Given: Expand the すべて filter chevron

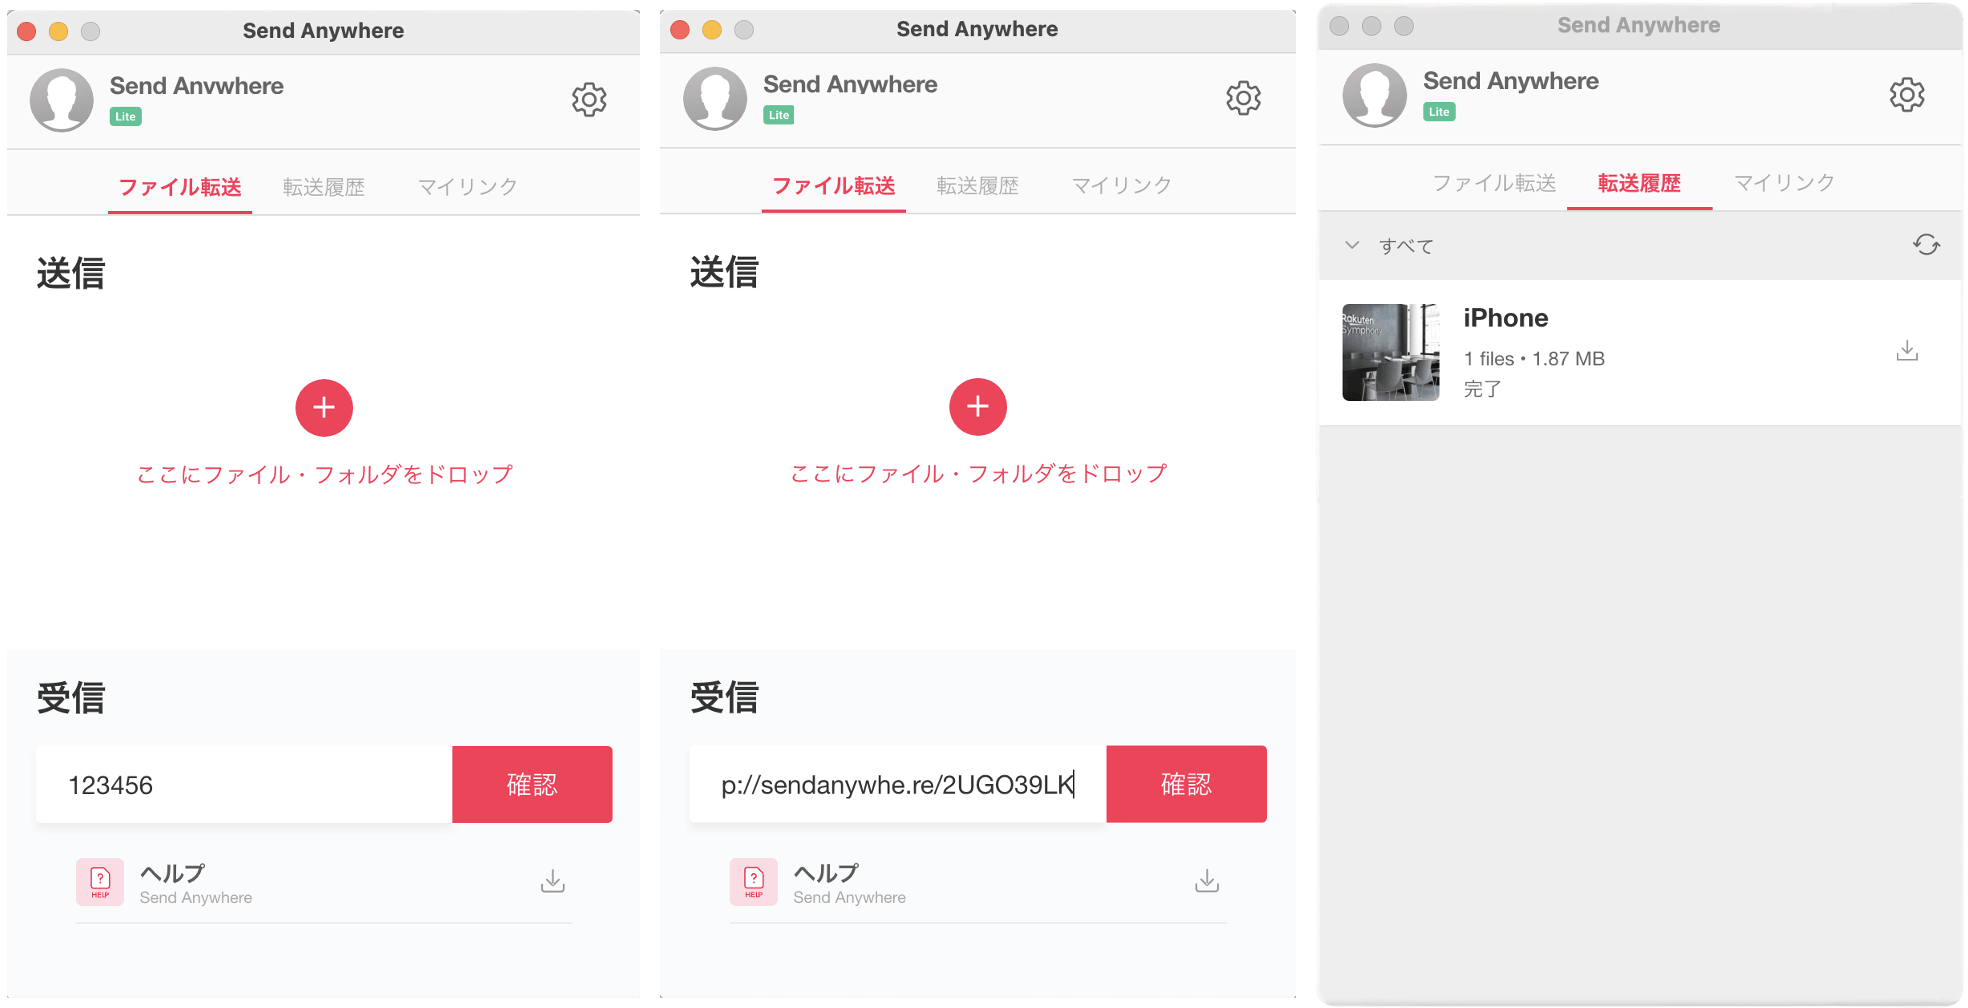Looking at the screenshot, I should click(x=1352, y=245).
